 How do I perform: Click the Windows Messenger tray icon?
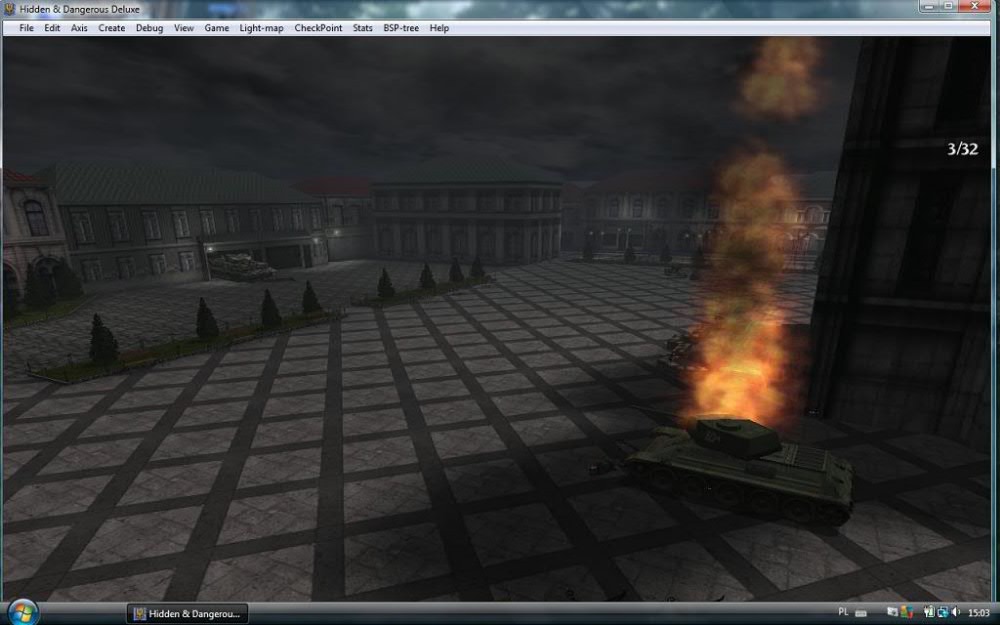(x=906, y=612)
